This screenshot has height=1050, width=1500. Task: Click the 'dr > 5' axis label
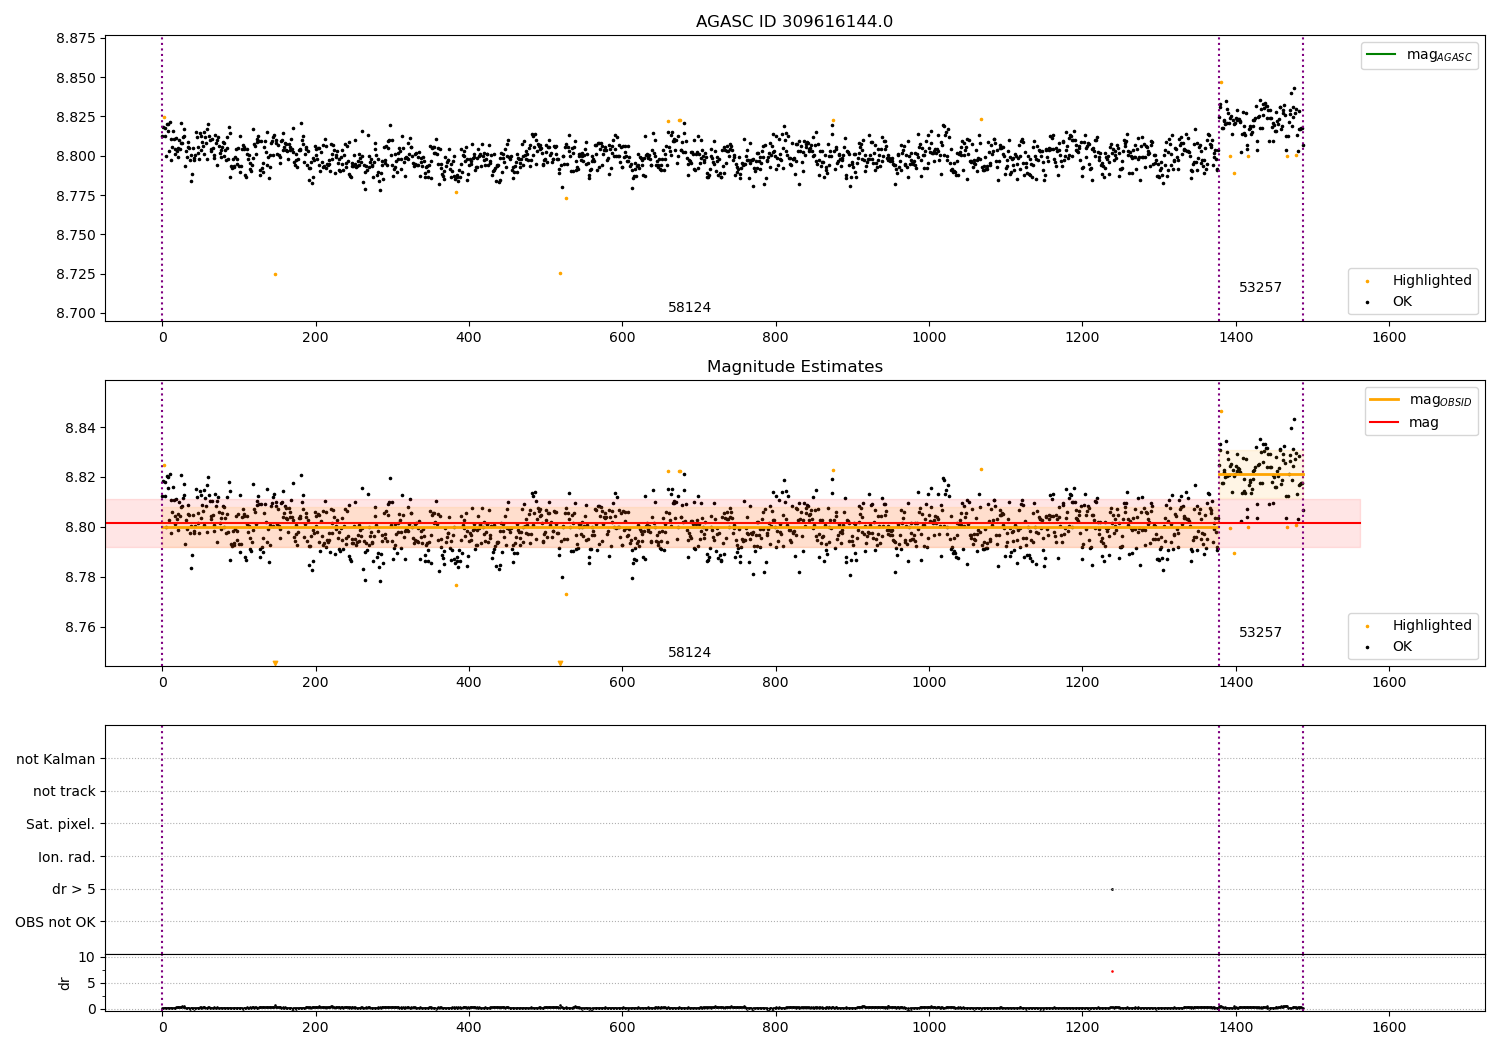tap(74, 890)
